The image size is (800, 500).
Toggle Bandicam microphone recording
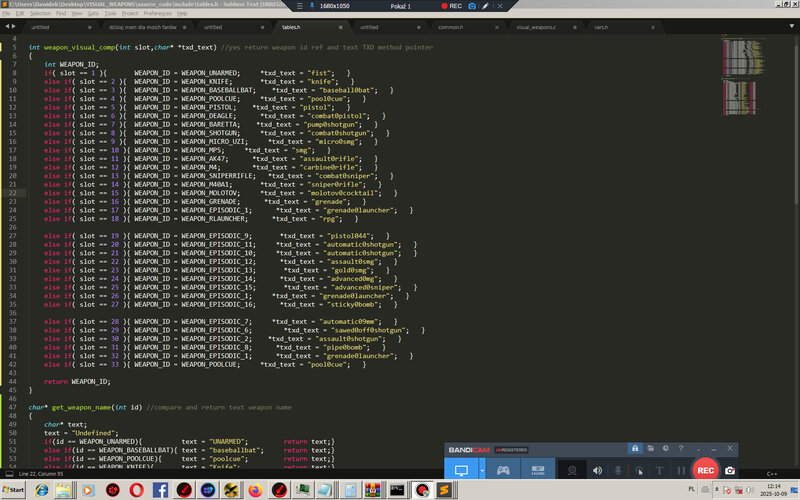click(x=618, y=470)
